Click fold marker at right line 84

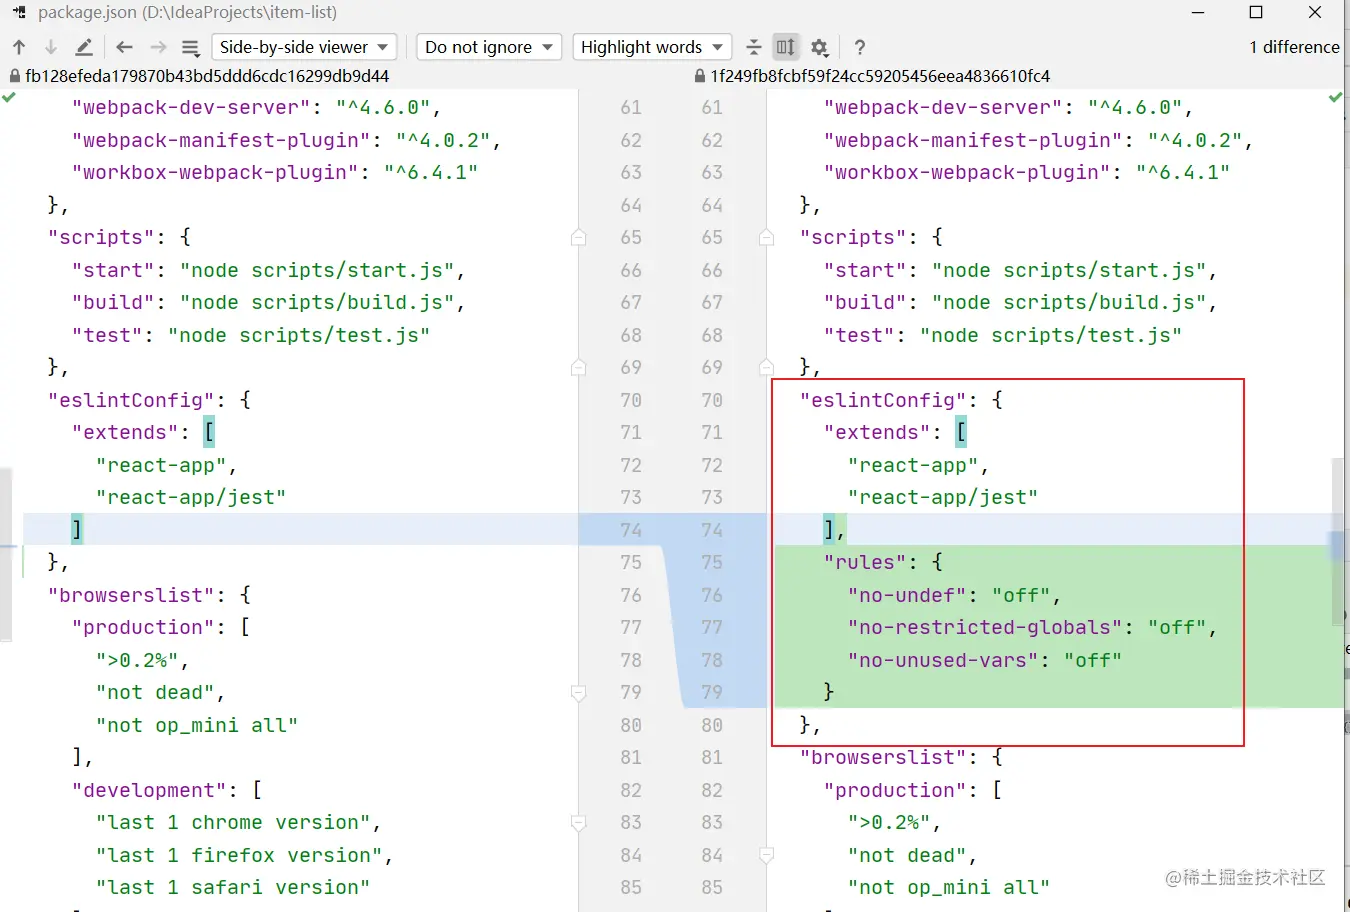[766, 855]
